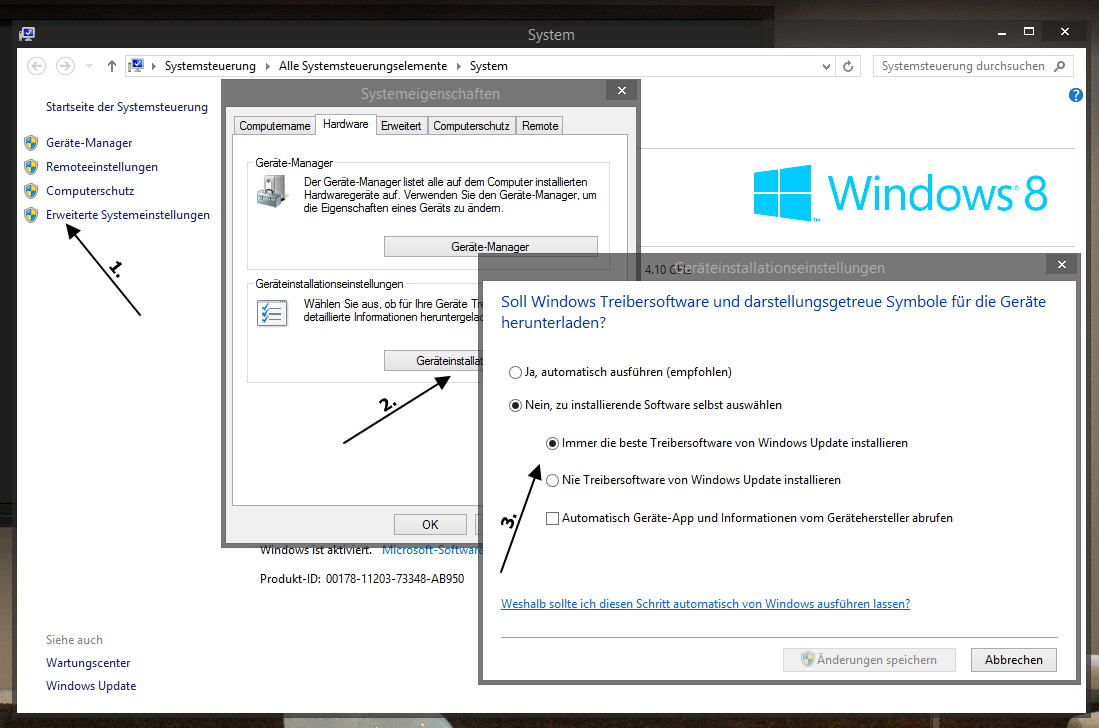Screen dimensions: 1099x728
Task: Click the shield icon beside Computerschutz
Action: pyautogui.click(x=31, y=191)
